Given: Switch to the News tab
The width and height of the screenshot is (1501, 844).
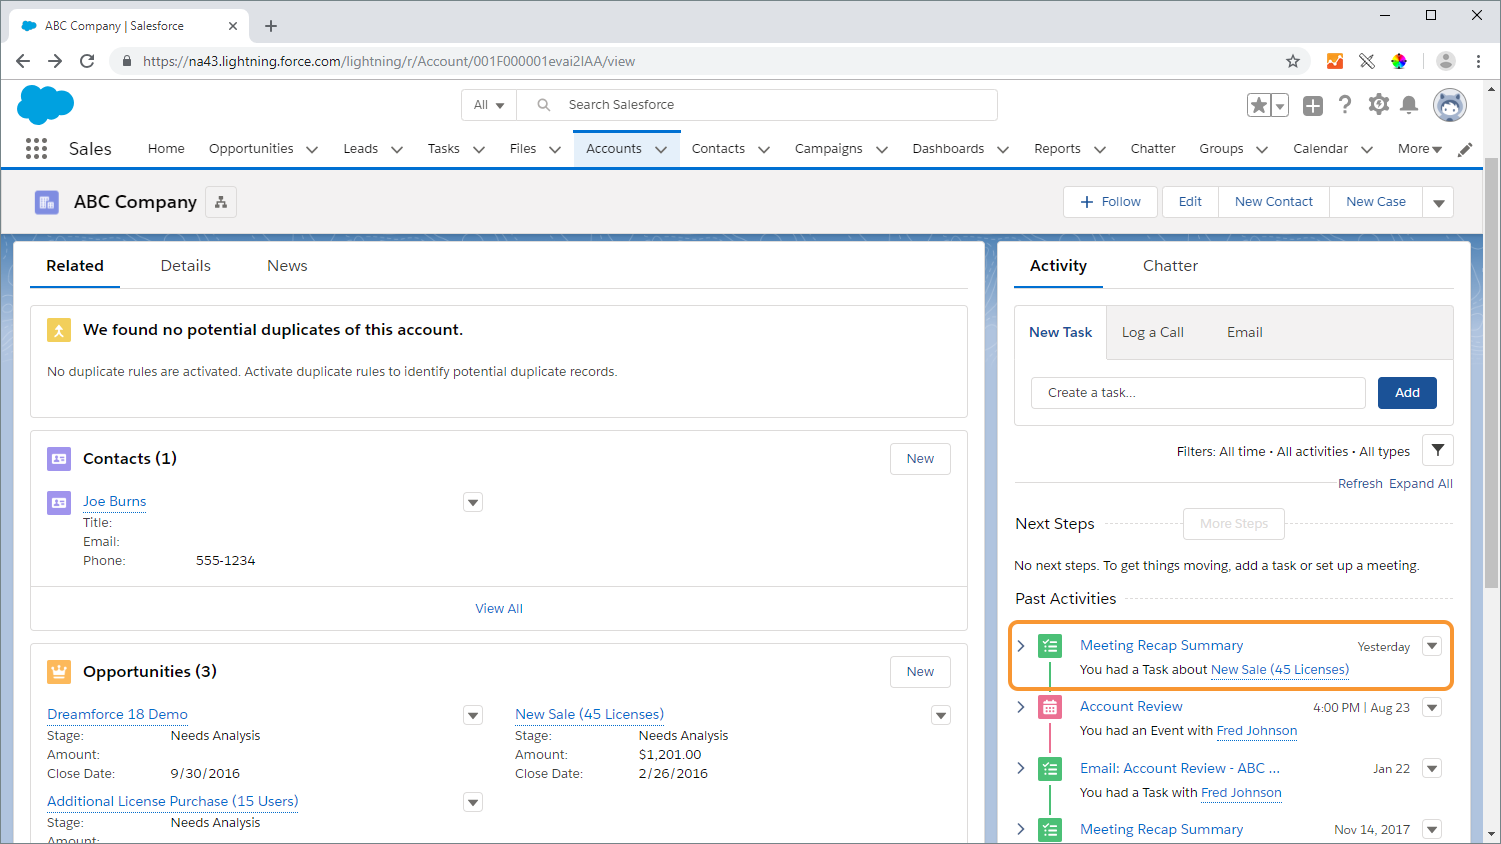Looking at the screenshot, I should click(287, 266).
